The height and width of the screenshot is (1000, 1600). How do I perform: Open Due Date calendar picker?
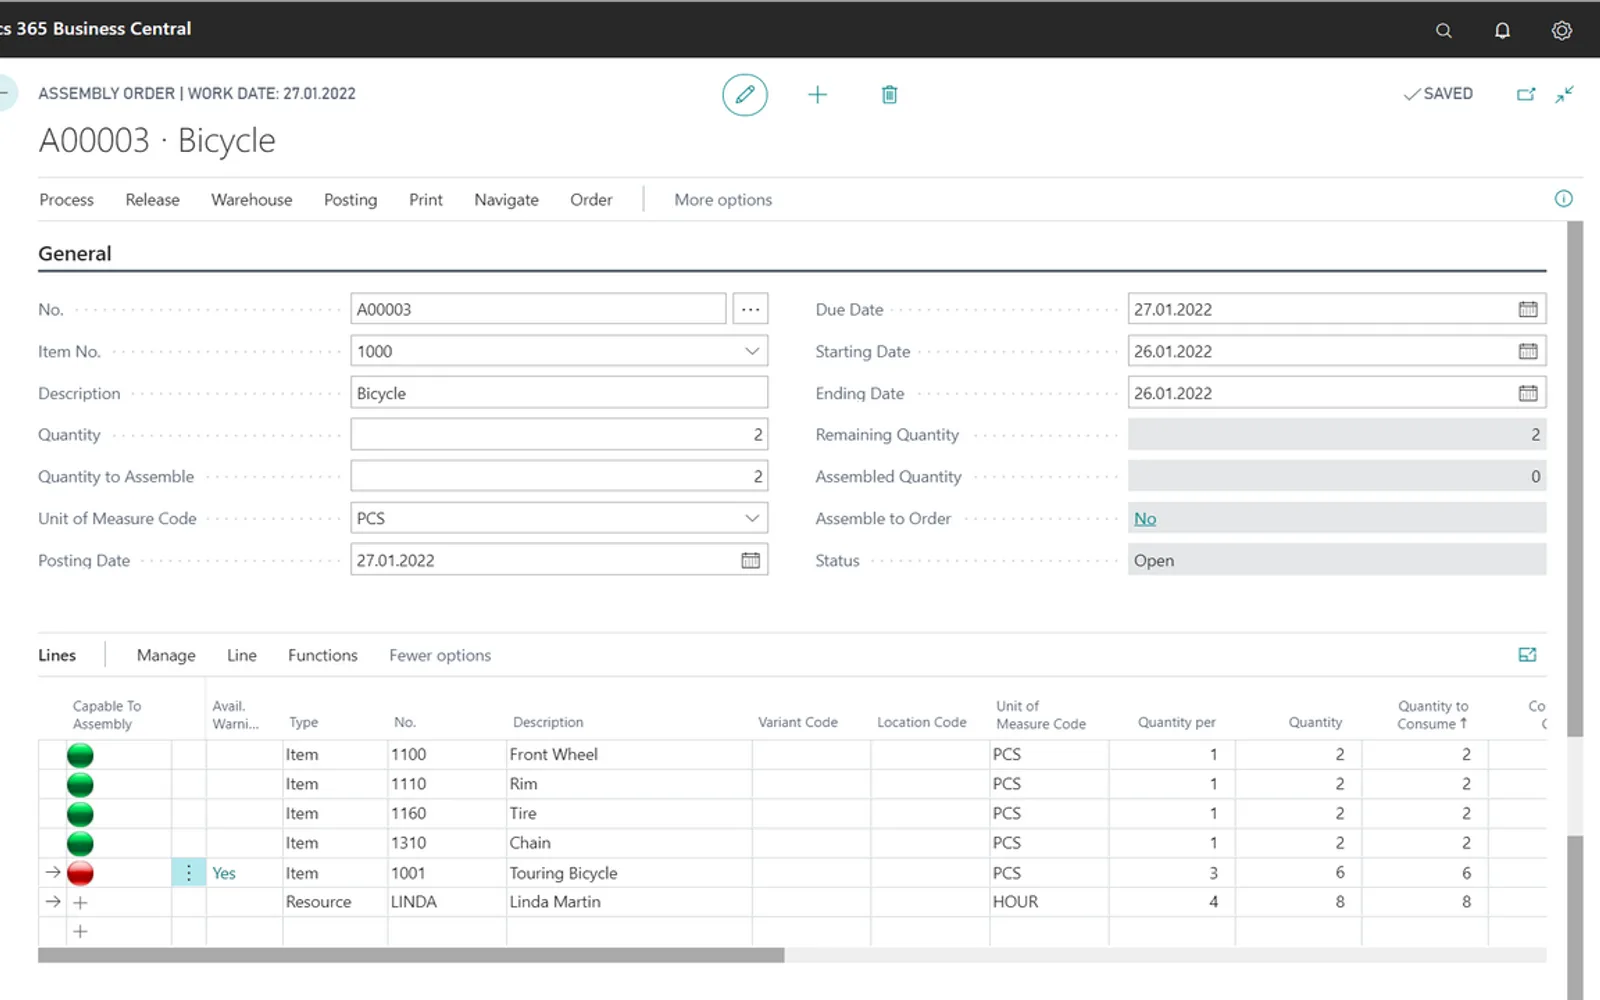point(1528,309)
